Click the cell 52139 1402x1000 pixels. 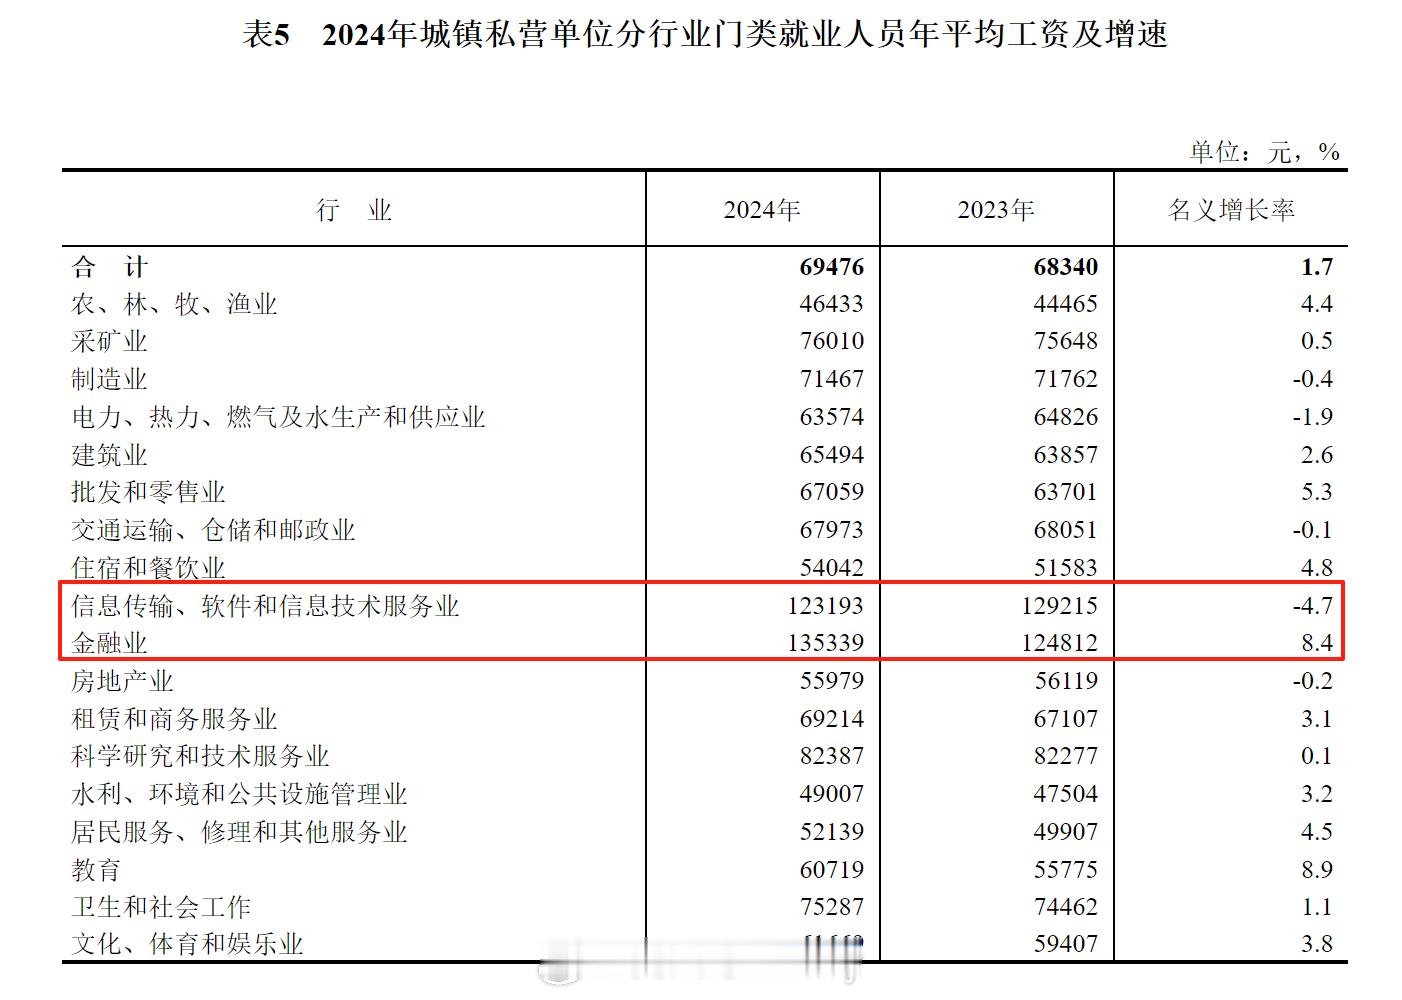pyautogui.click(x=832, y=832)
